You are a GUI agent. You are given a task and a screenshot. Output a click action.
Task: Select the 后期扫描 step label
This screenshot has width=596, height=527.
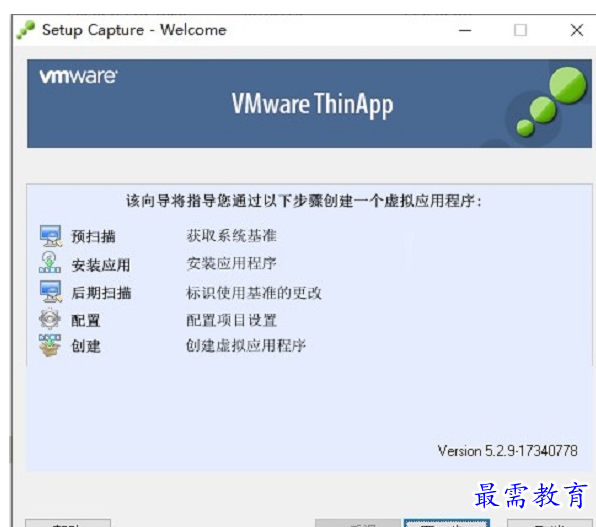pyautogui.click(x=101, y=293)
